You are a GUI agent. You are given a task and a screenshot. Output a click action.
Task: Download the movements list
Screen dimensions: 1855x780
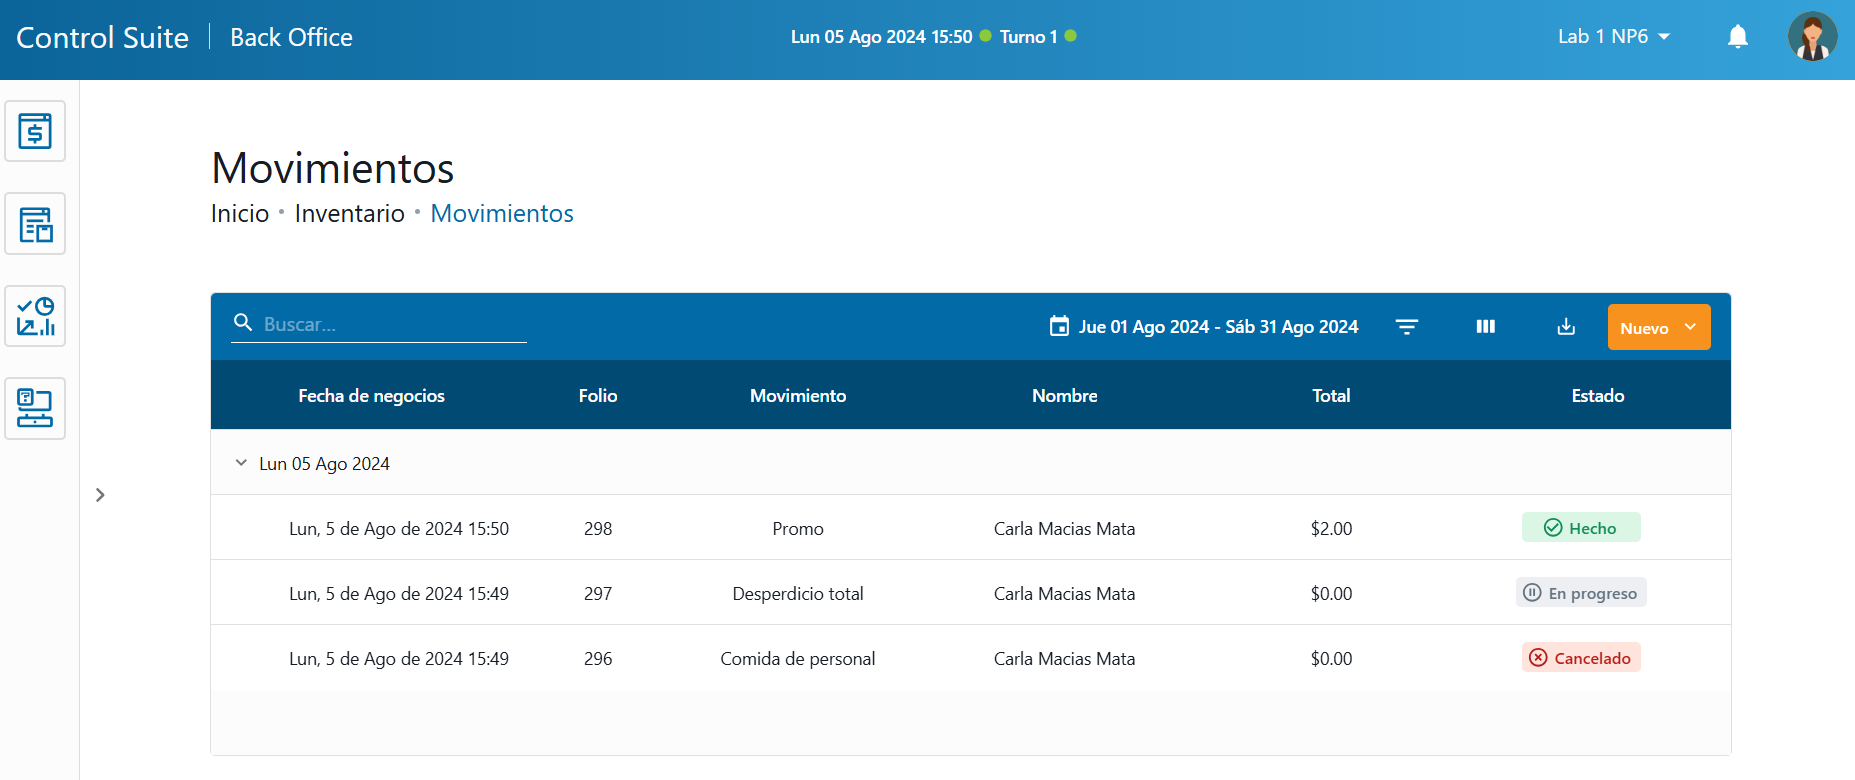click(1566, 327)
